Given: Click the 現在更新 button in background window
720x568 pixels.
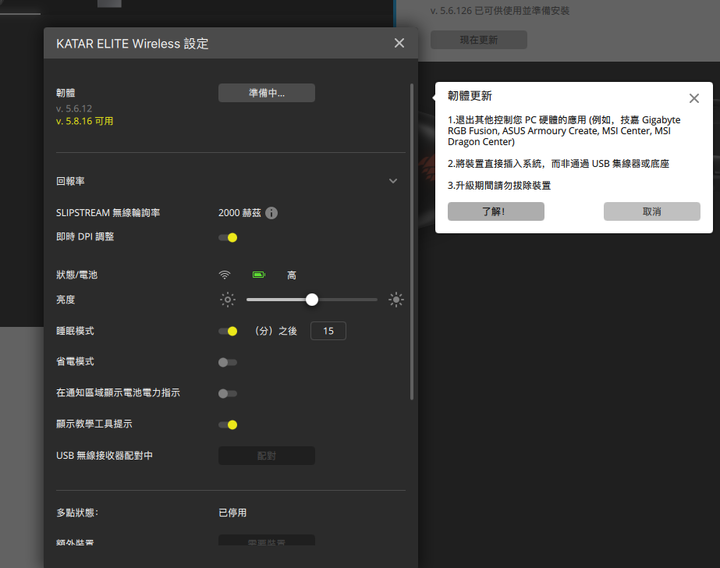Looking at the screenshot, I should (478, 40).
